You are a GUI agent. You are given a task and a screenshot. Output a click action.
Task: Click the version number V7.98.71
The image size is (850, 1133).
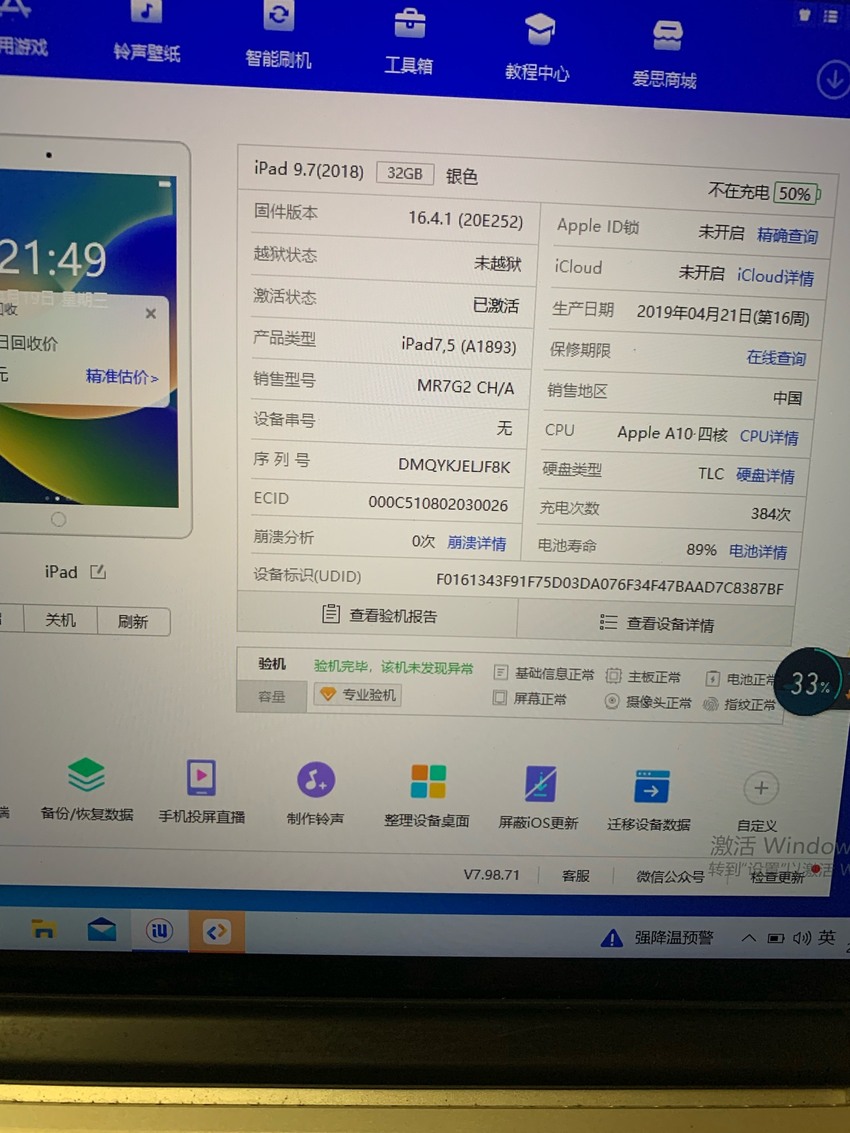tap(491, 874)
